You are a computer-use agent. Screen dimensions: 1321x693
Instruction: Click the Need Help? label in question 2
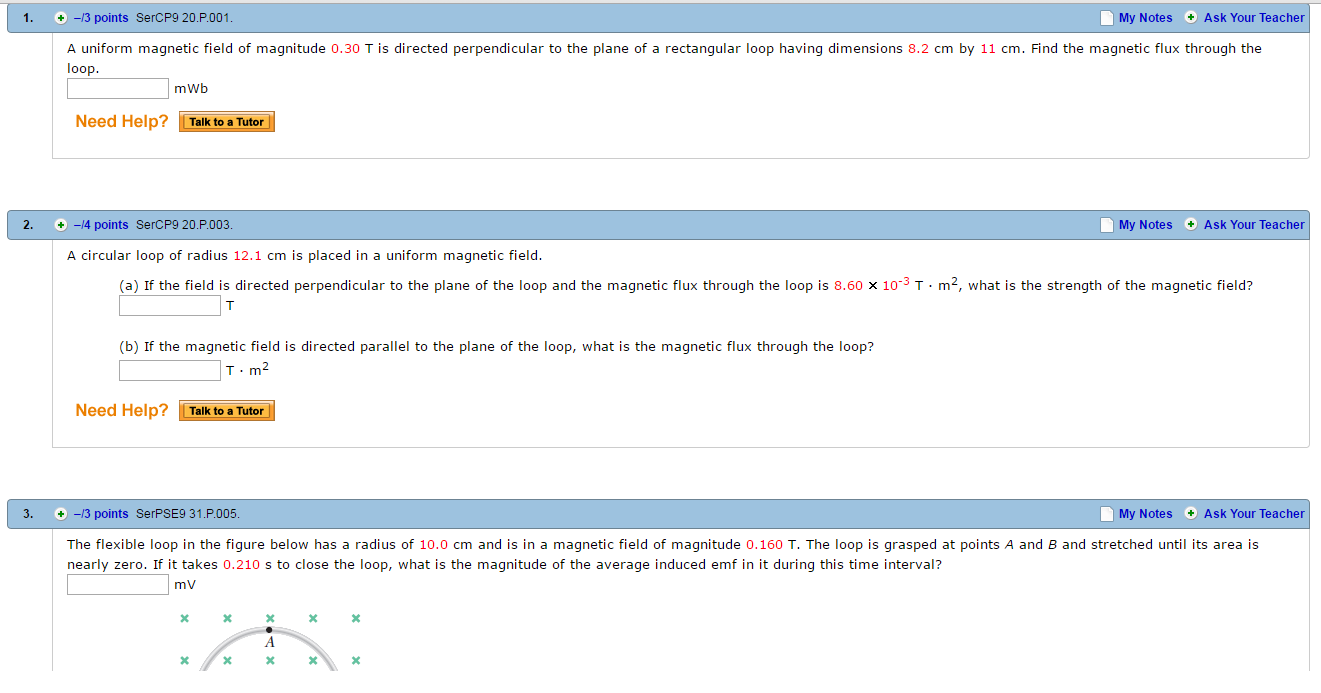click(122, 411)
